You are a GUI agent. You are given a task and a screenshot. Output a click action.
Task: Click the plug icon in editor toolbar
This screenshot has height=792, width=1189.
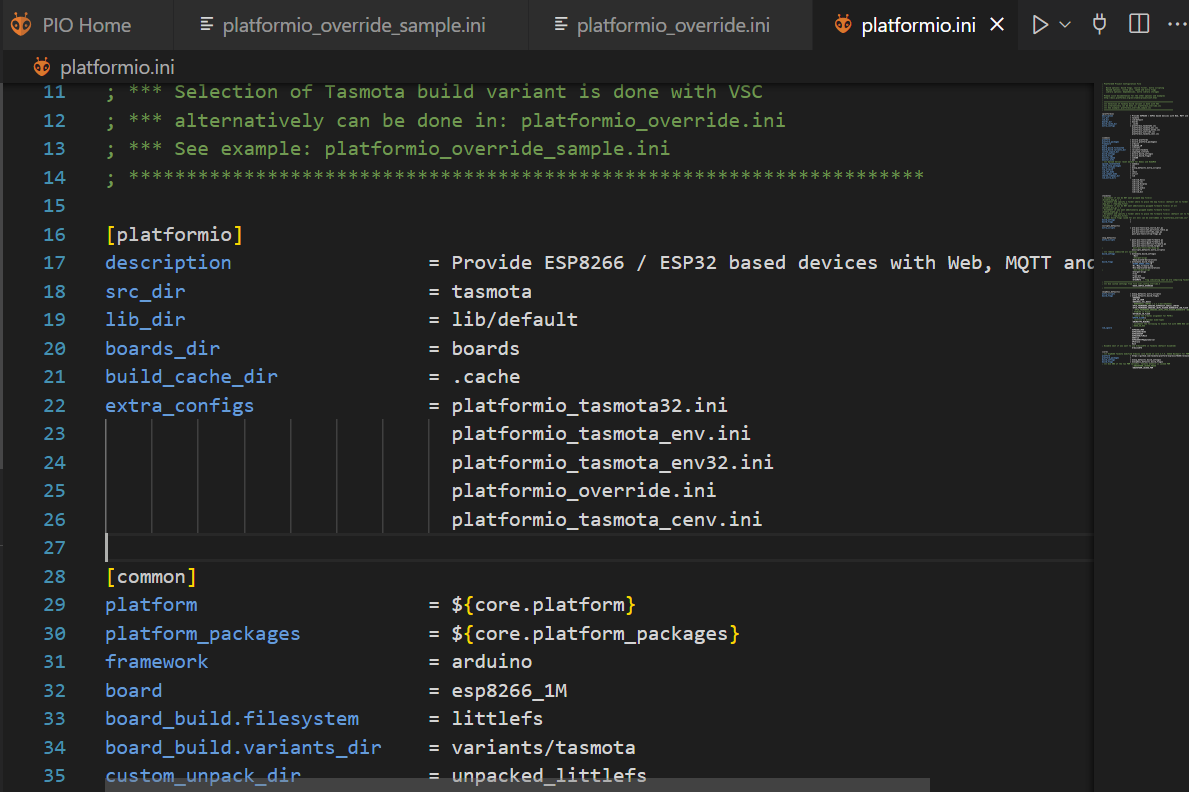(x=1100, y=24)
